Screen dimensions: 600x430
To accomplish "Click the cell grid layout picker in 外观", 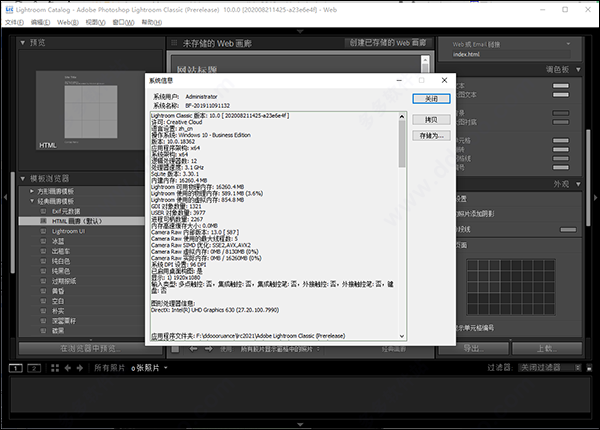I will click(511, 287).
